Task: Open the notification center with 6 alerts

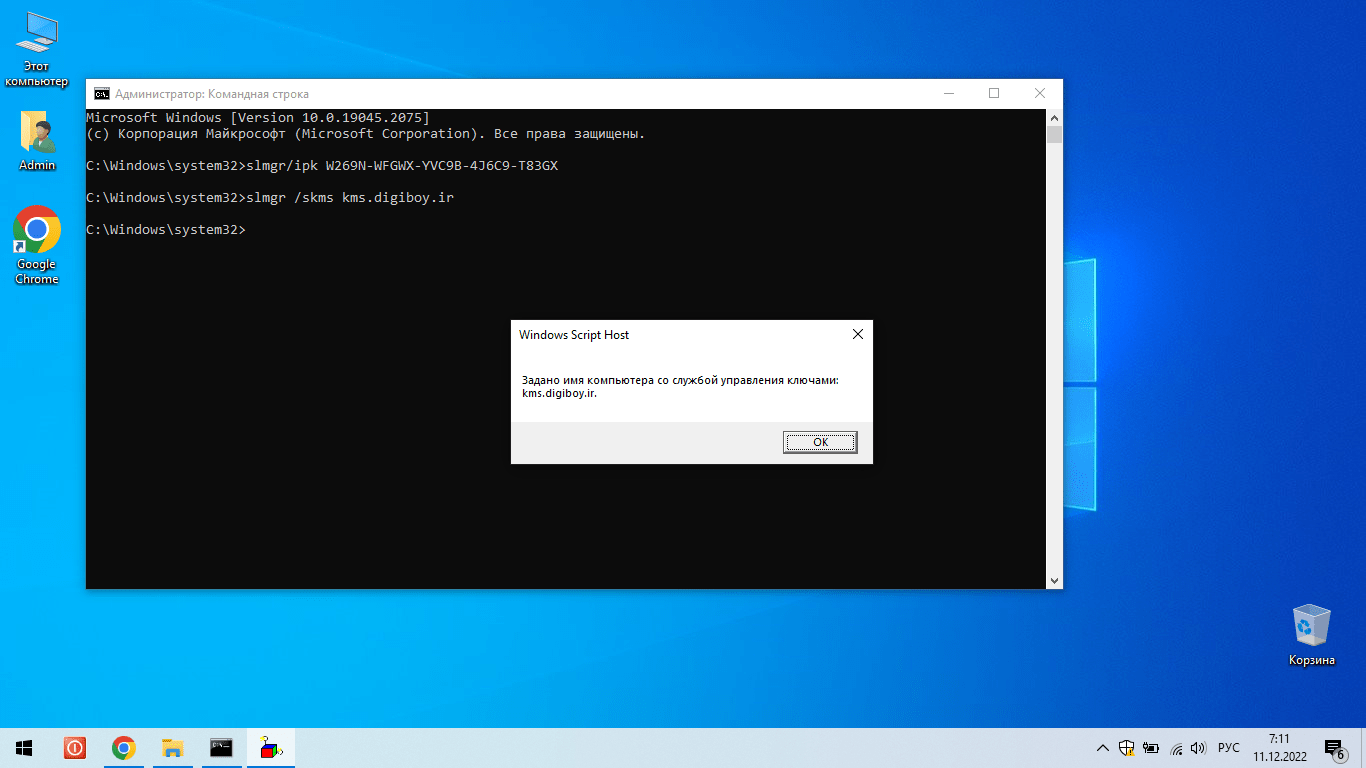Action: point(1334,748)
